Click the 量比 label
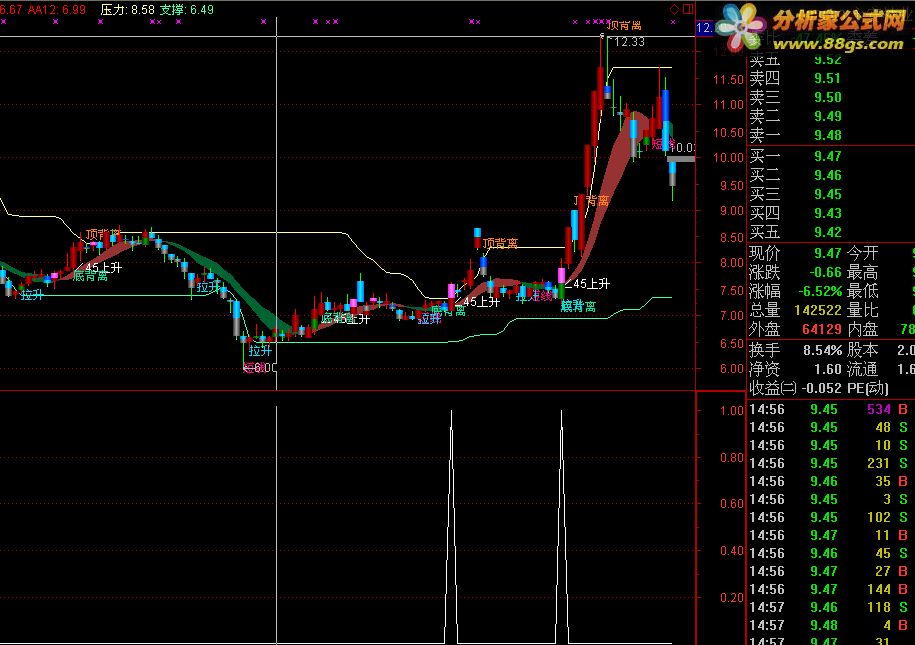915x645 pixels. [x=862, y=311]
